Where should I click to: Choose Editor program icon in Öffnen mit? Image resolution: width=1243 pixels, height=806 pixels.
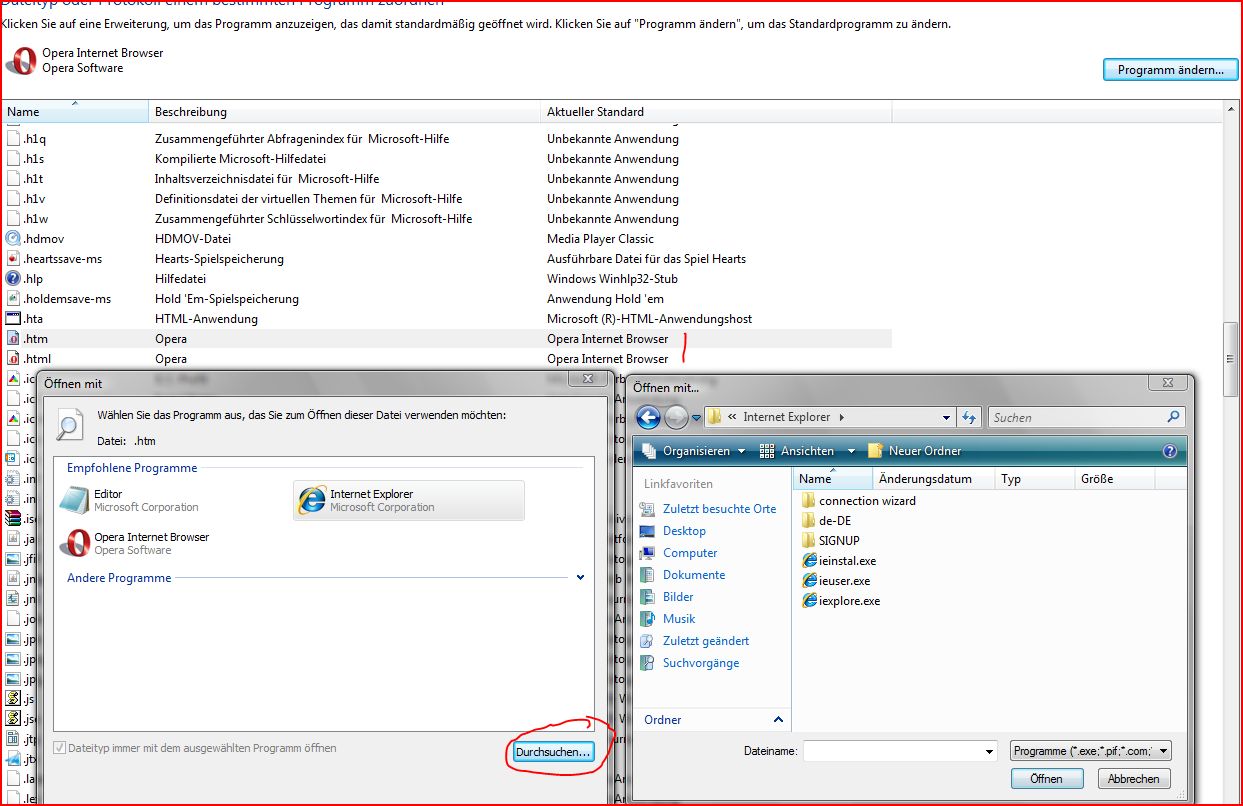[x=74, y=500]
